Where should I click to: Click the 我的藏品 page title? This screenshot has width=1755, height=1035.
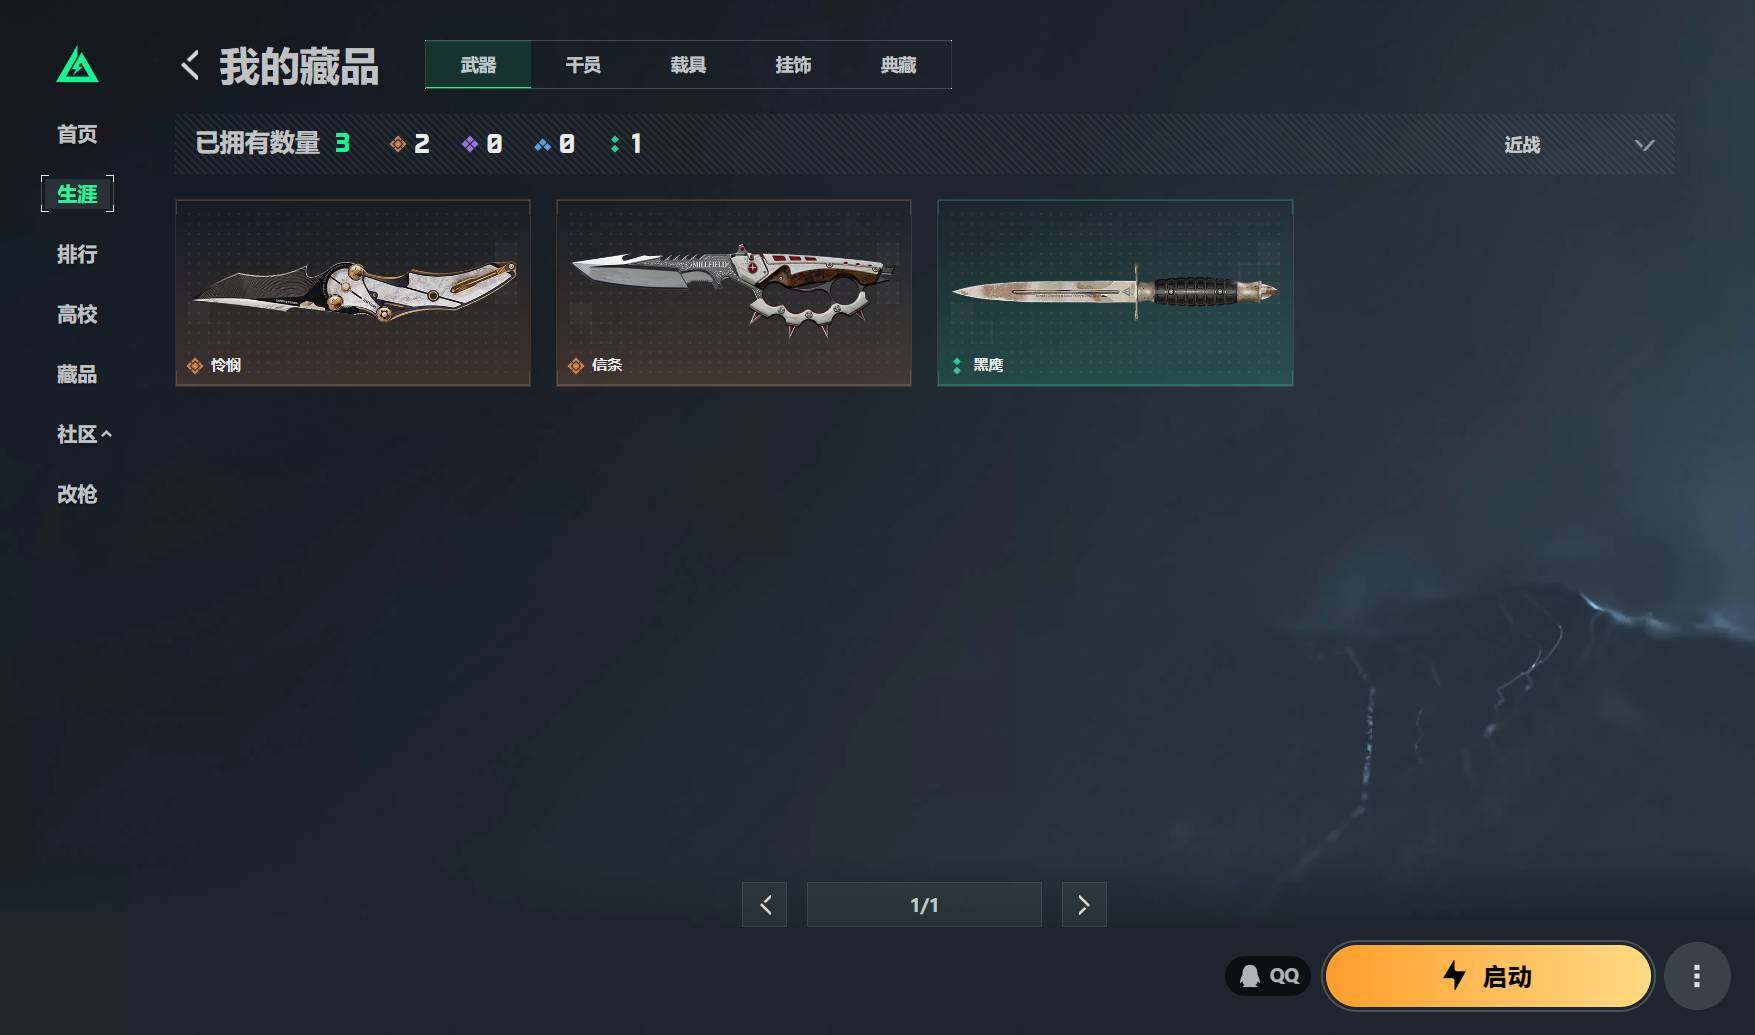pos(299,67)
